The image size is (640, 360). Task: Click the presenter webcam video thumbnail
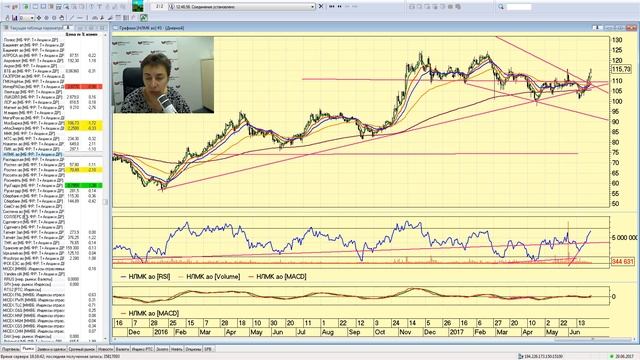coord(163,75)
